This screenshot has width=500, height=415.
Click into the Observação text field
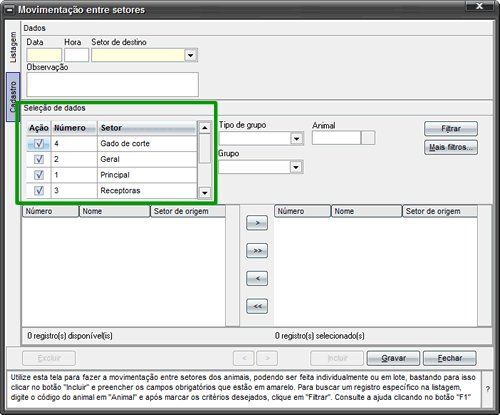pos(112,84)
